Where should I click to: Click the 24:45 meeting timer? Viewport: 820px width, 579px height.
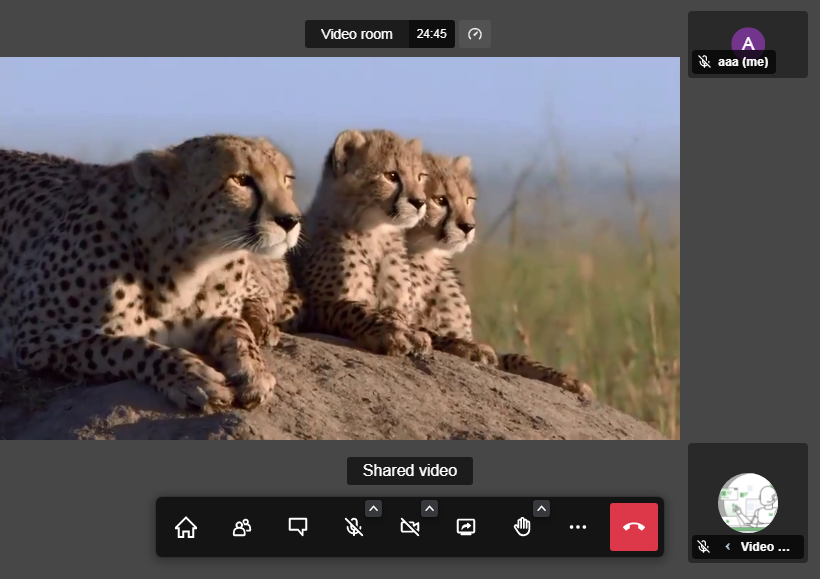pyautogui.click(x=431, y=34)
